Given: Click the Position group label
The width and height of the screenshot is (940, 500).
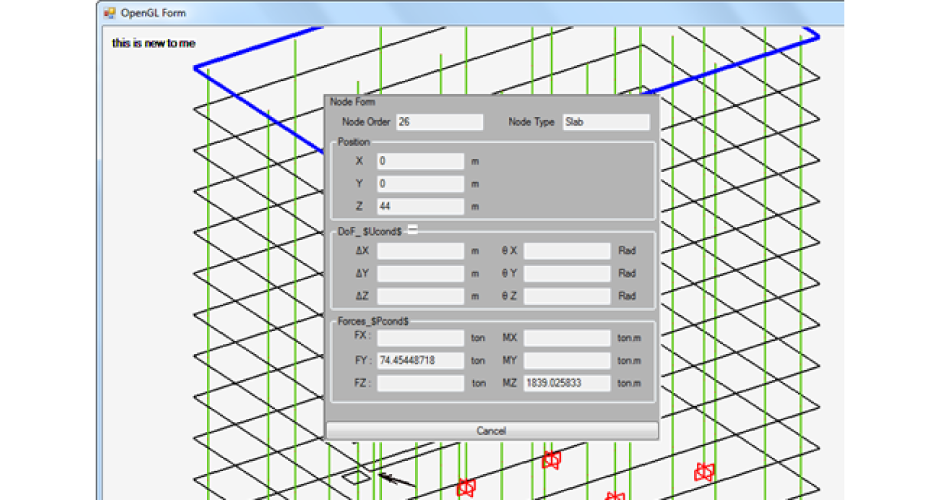Looking at the screenshot, I should click(354, 142).
